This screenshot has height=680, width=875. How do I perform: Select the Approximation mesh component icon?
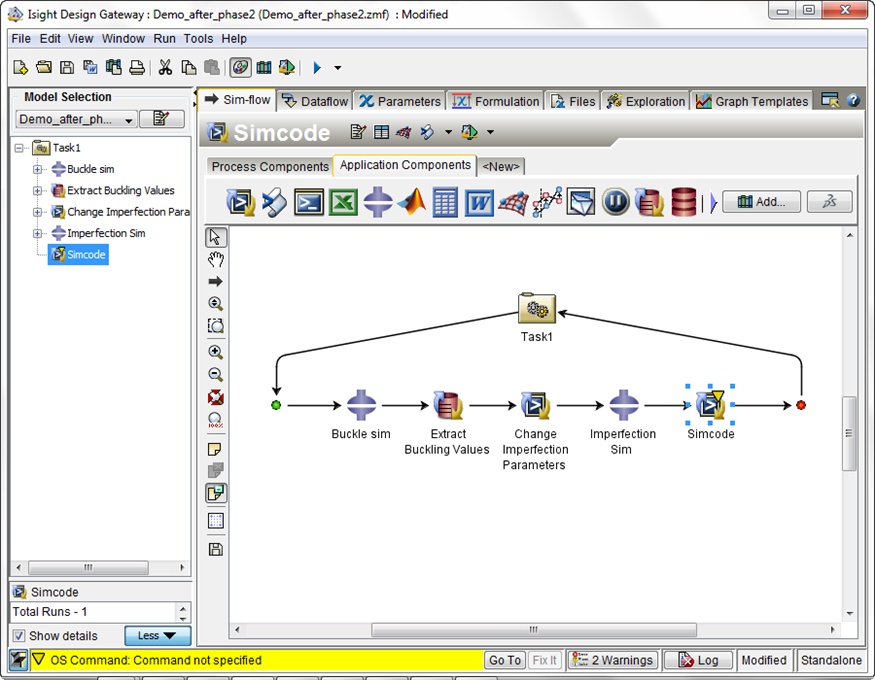pos(513,202)
